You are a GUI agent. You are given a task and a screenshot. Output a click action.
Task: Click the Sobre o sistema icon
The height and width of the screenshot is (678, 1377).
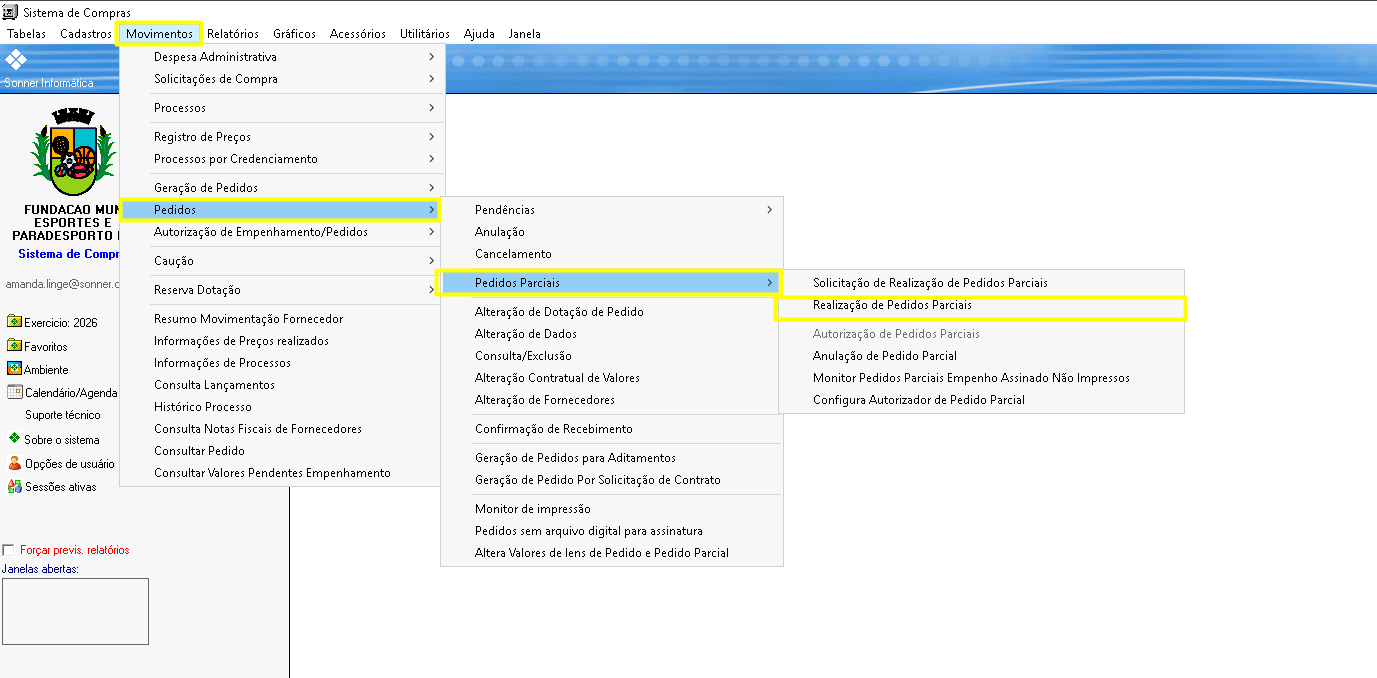pos(14,439)
